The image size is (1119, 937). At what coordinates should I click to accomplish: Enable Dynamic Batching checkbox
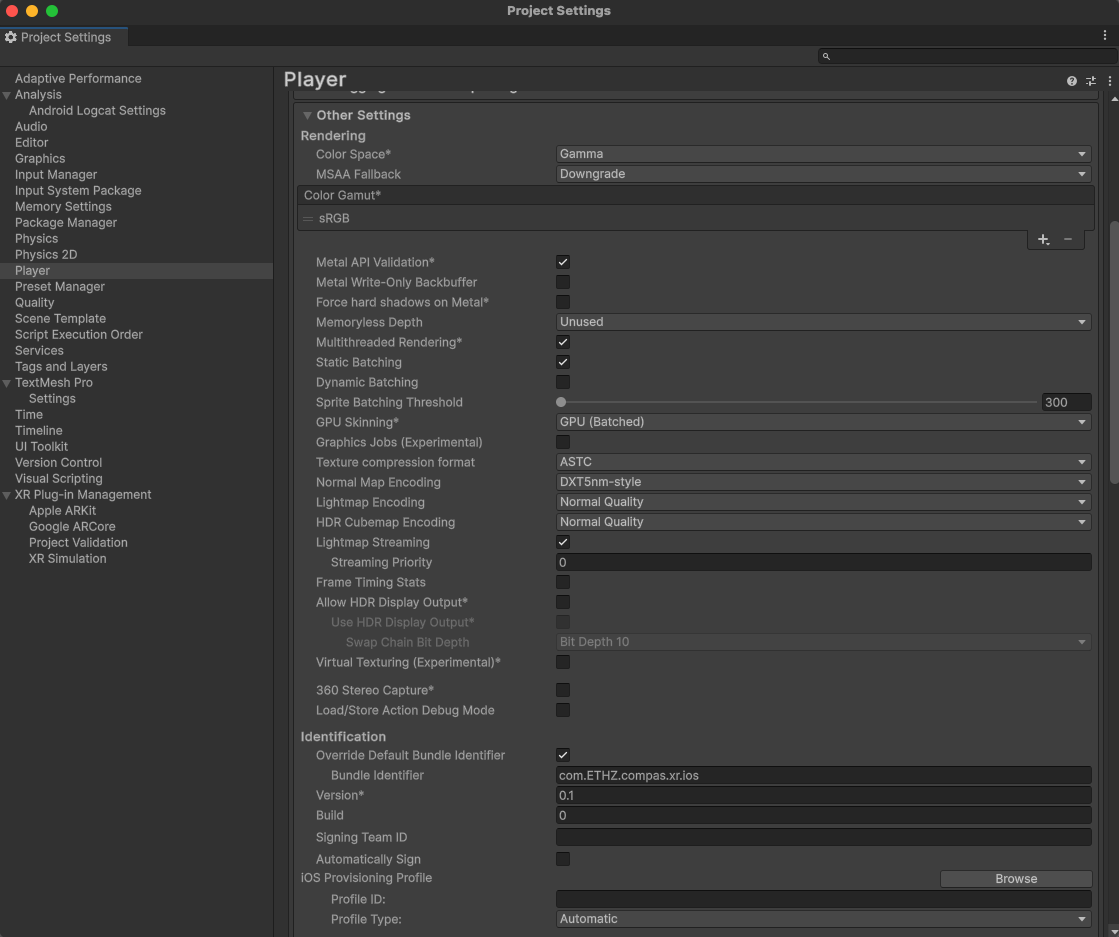pos(563,382)
